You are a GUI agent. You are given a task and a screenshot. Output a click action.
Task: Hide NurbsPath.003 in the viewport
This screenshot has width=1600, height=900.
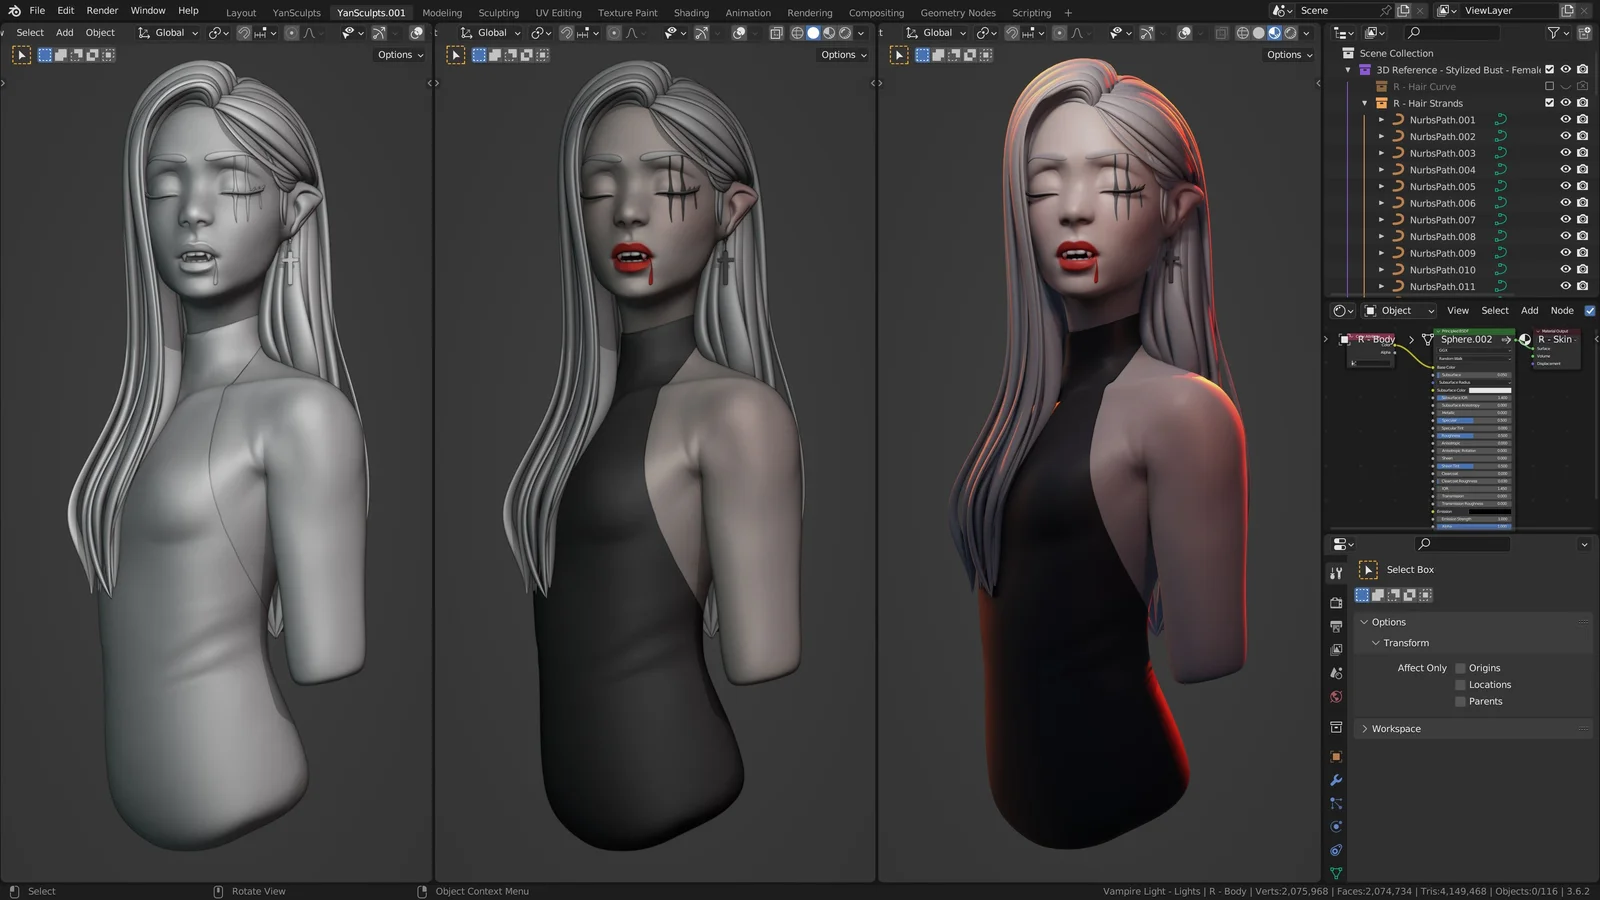tap(1566, 153)
